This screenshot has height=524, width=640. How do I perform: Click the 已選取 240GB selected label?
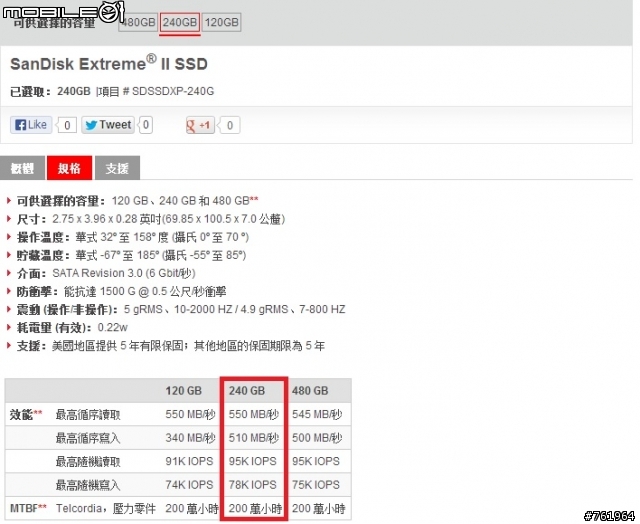click(x=50, y=91)
